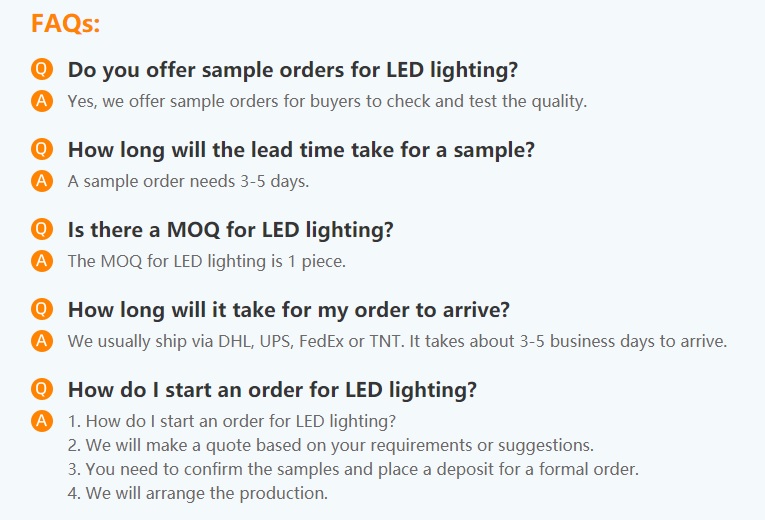765x520 pixels.
Task: Click the A icon beside MOQ 1 piece answer
Action: tap(41, 261)
